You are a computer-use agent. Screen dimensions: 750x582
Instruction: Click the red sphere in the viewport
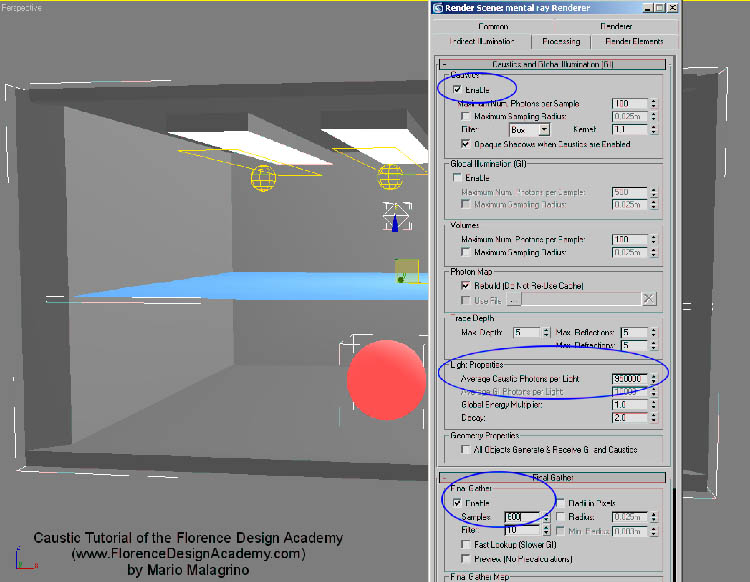coord(385,380)
